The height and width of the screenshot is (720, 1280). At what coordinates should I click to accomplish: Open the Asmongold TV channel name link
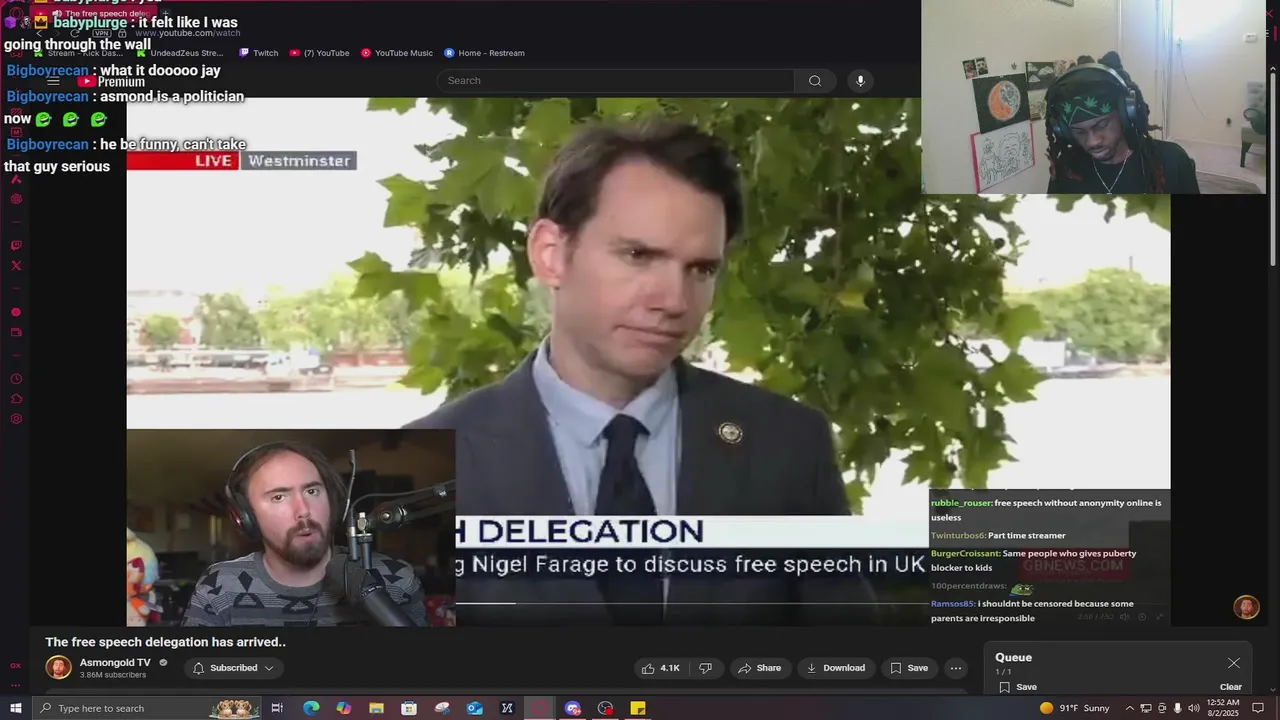(x=115, y=663)
